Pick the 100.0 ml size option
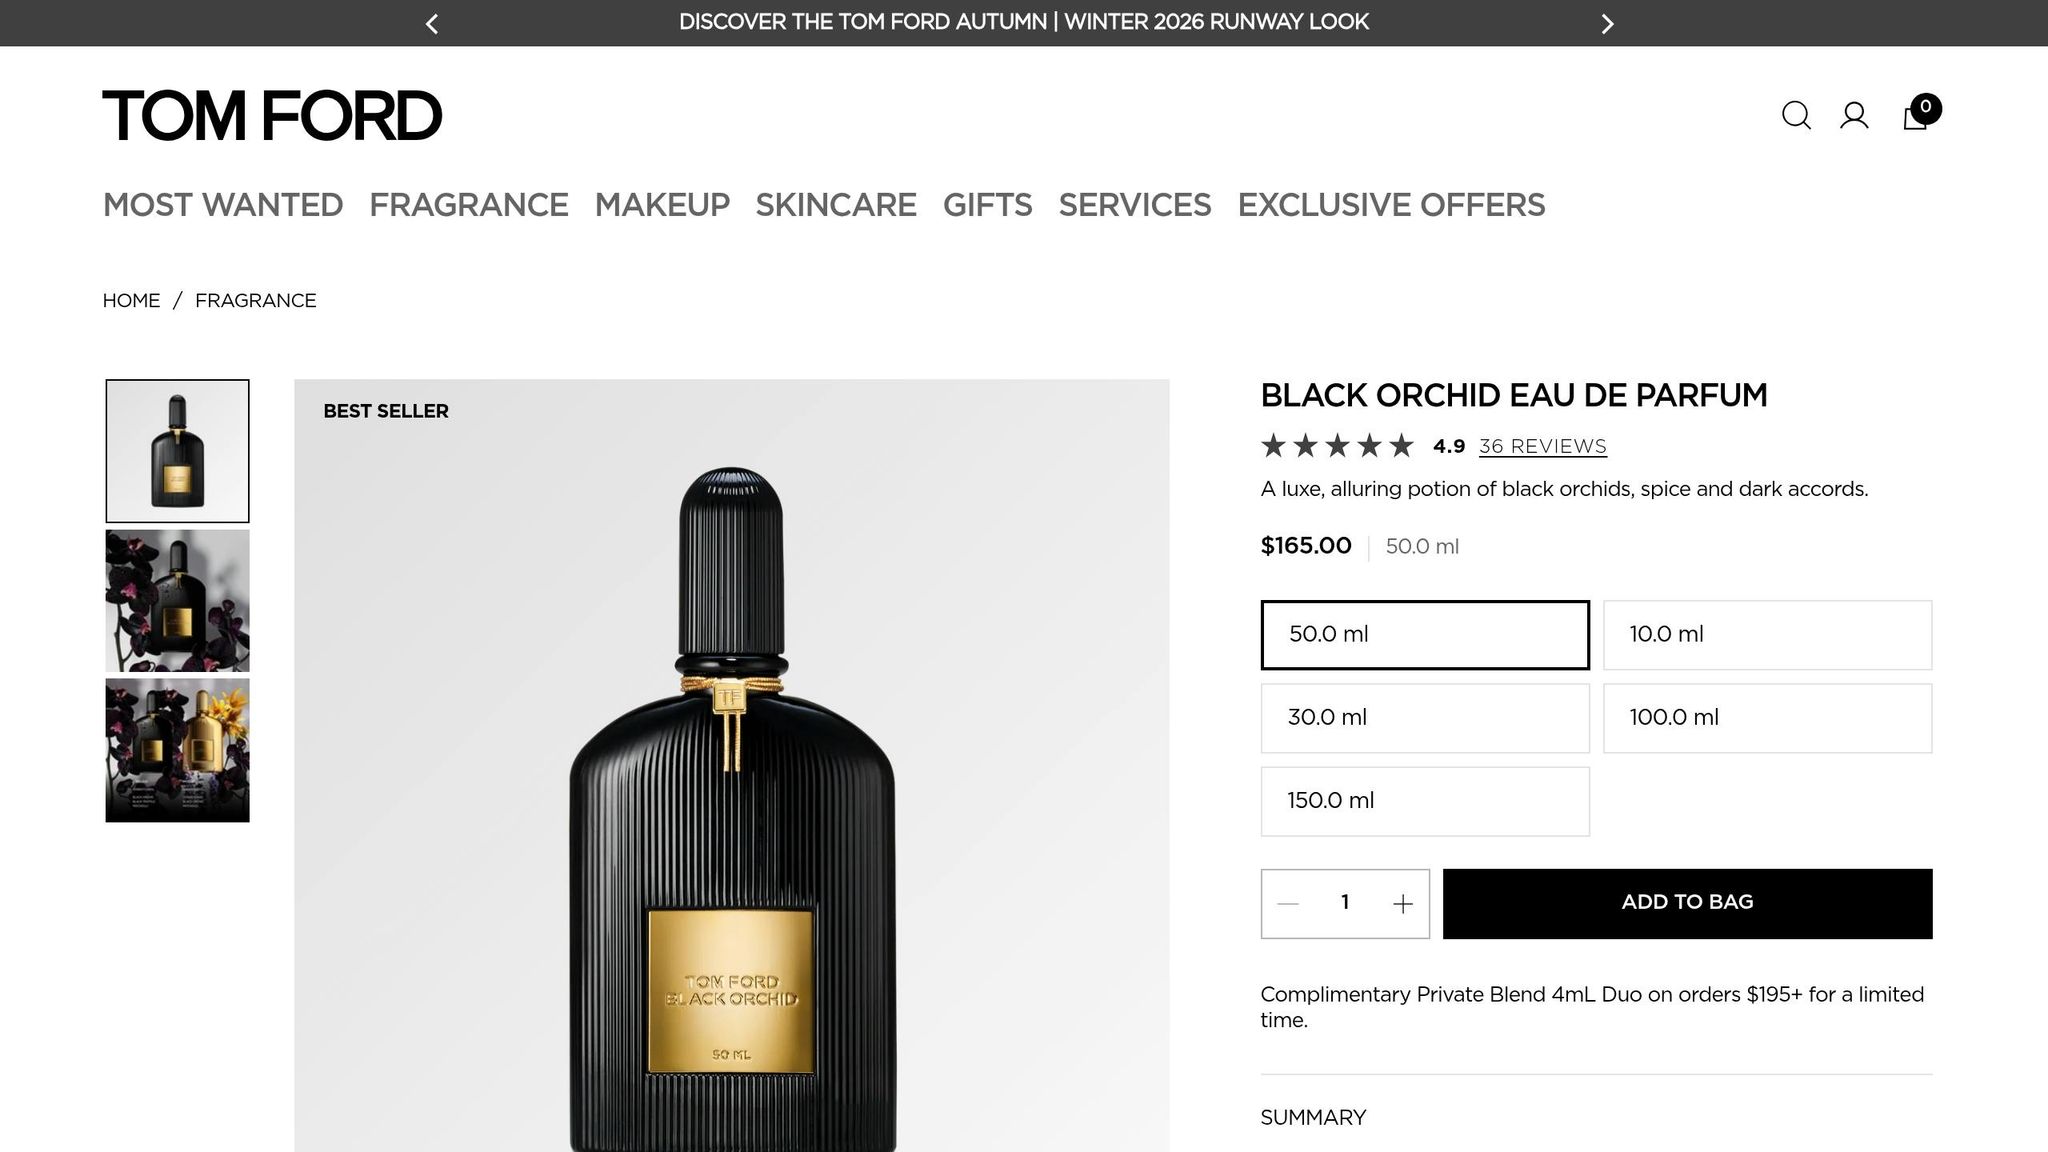2048x1152 pixels. tap(1767, 718)
